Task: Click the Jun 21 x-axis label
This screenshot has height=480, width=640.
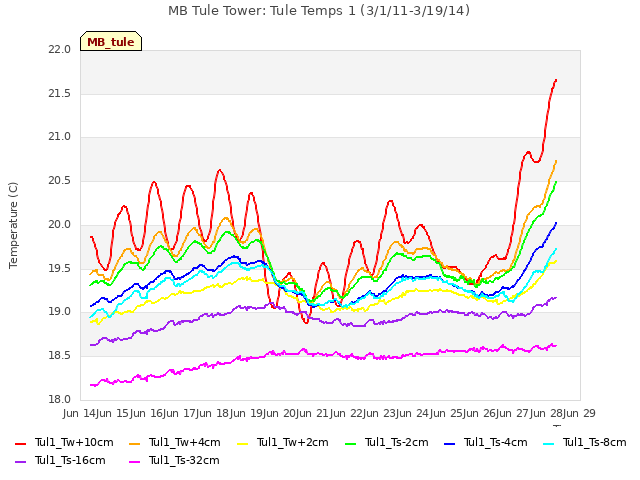Action: (313, 413)
